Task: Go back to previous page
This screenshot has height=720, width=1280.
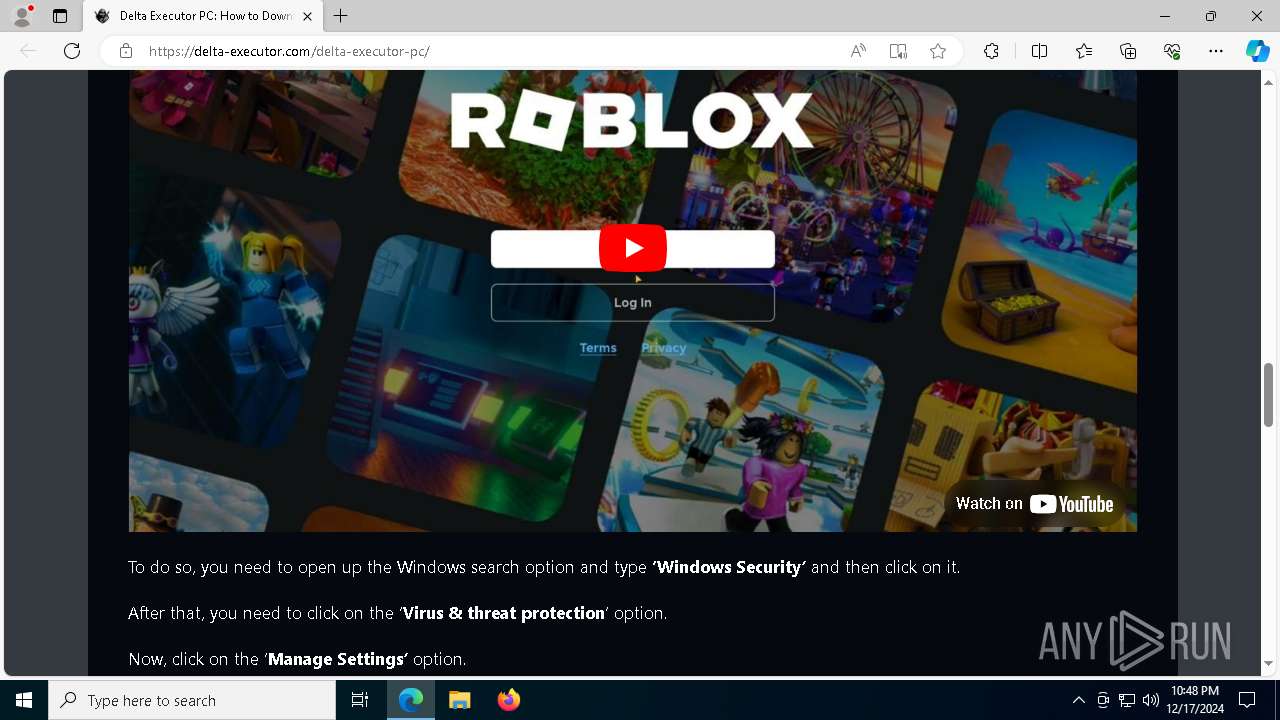Action: pos(28,51)
